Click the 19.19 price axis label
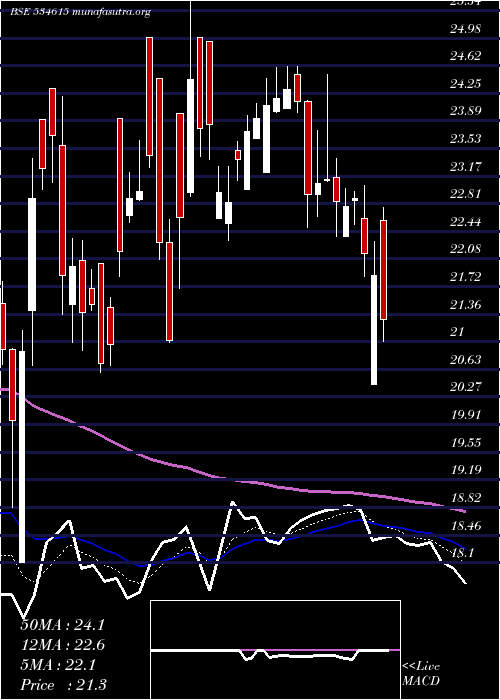The image size is (500, 700). (465, 469)
